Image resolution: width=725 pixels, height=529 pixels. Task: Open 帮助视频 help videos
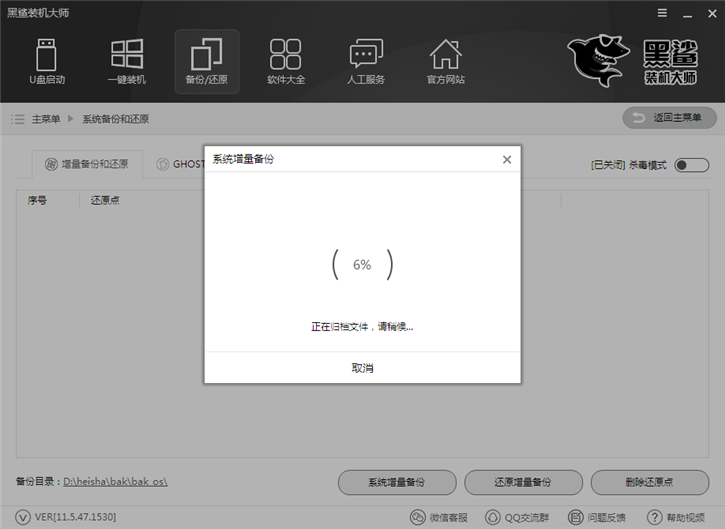pyautogui.click(x=677, y=517)
